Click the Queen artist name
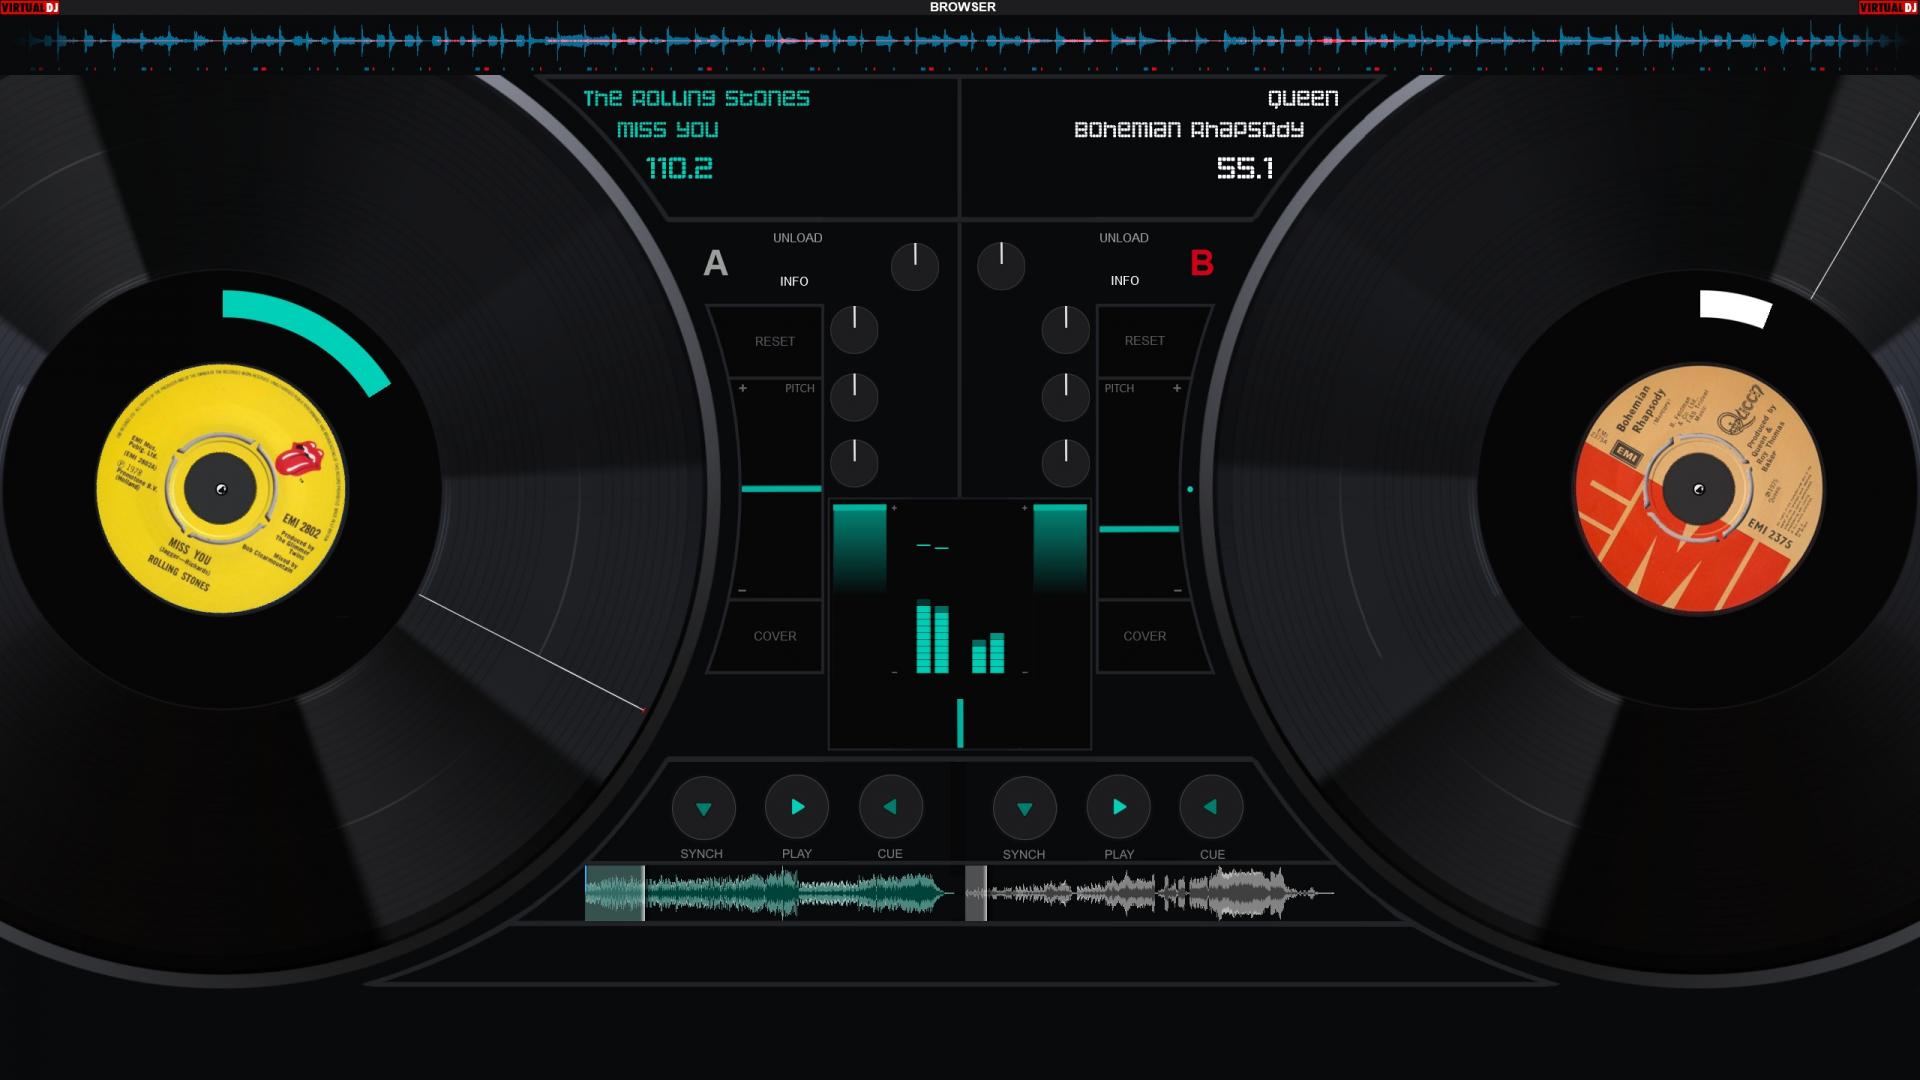Screen dimensions: 1920x1080 click(x=1303, y=98)
